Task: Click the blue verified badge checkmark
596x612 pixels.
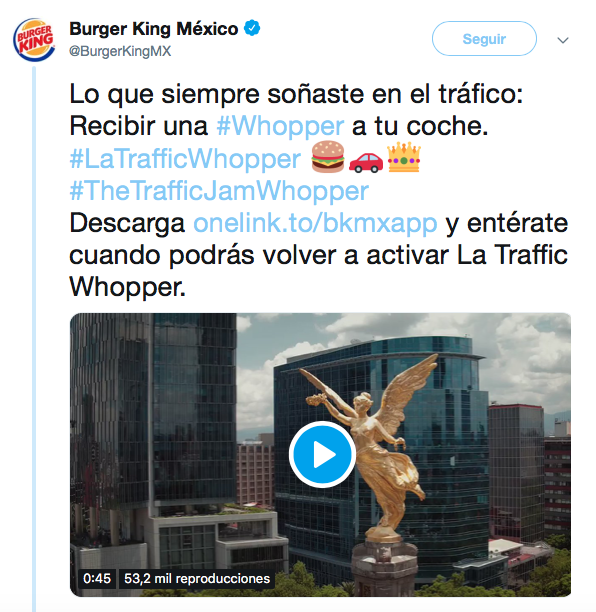Action: [252, 28]
